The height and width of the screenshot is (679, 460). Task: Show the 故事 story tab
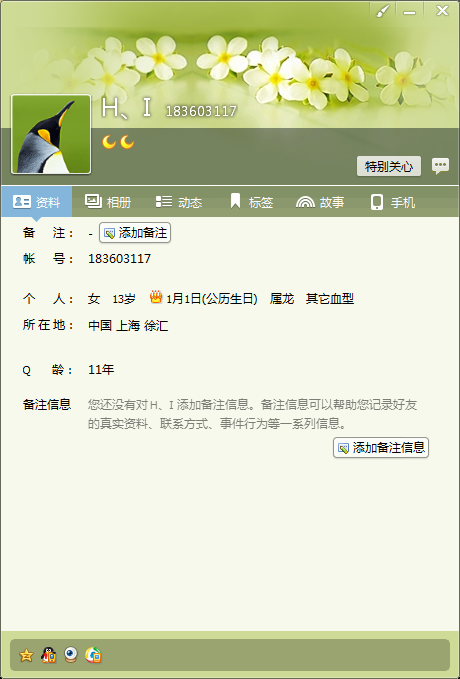point(320,202)
